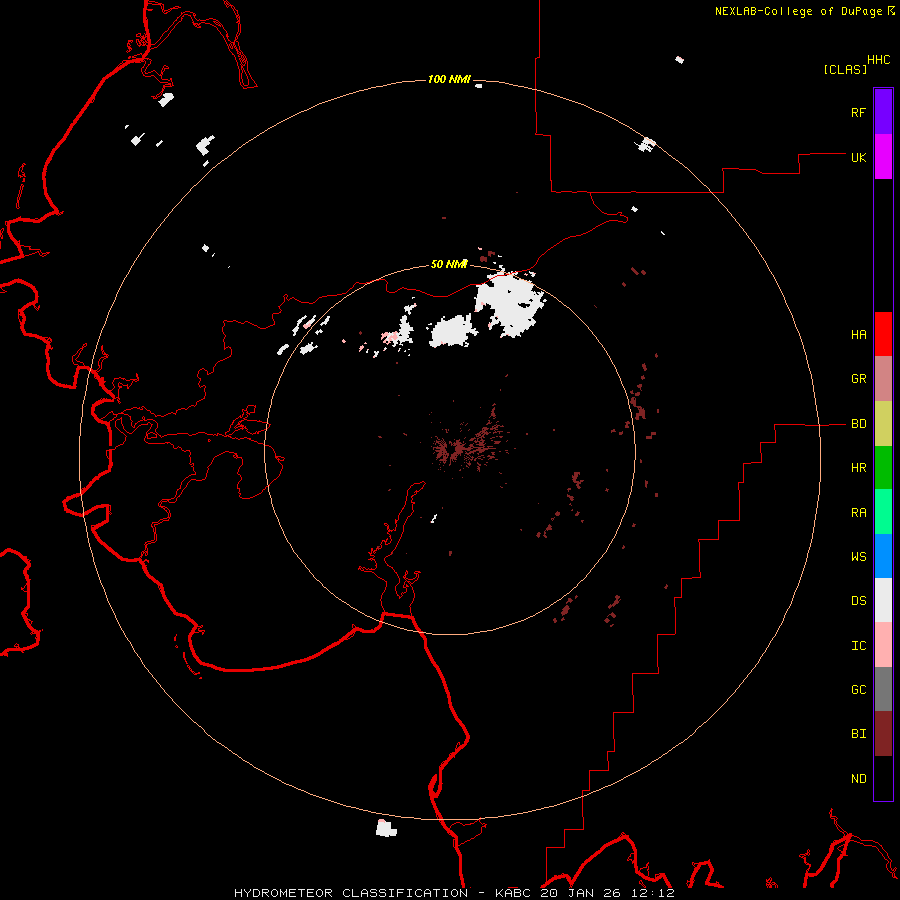The image size is (900, 900).
Task: Click the HR legend label
Action: [x=858, y=468]
